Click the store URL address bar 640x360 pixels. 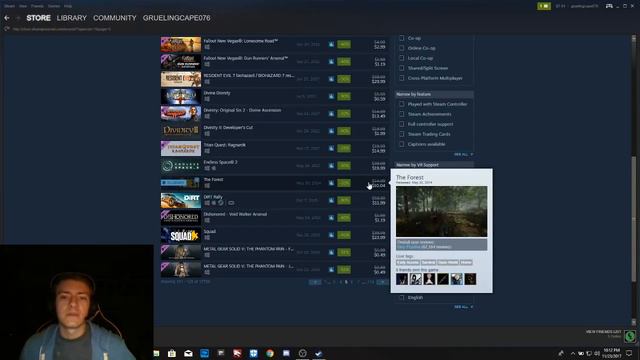[61, 29]
